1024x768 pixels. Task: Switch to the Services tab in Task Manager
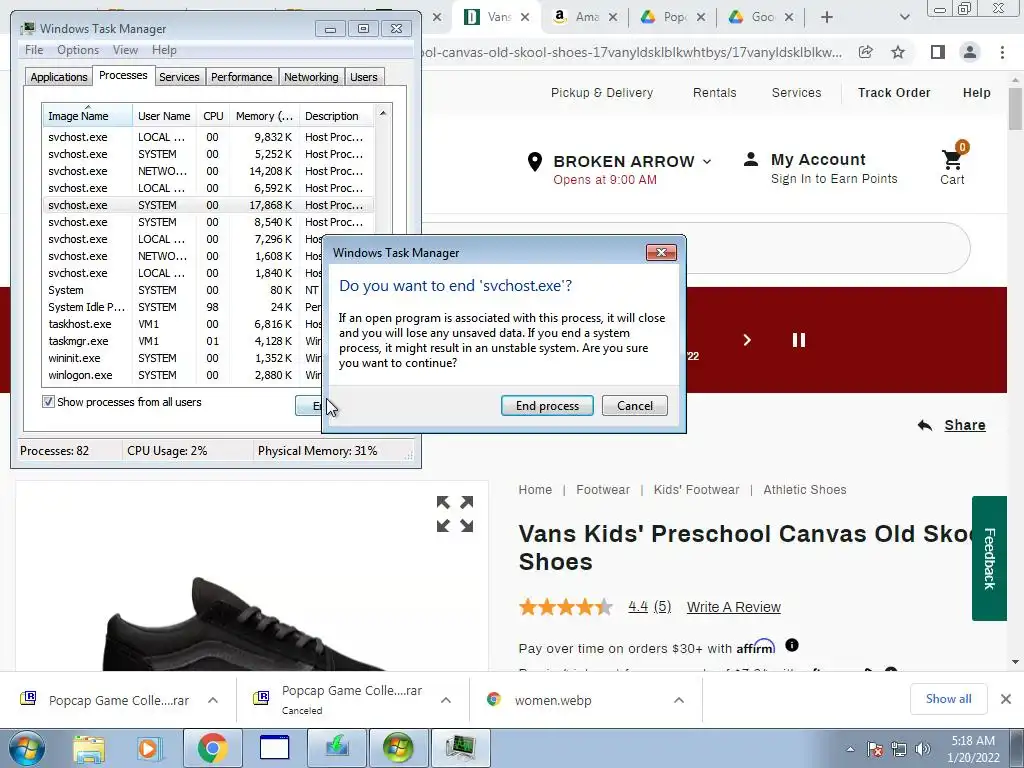[179, 77]
